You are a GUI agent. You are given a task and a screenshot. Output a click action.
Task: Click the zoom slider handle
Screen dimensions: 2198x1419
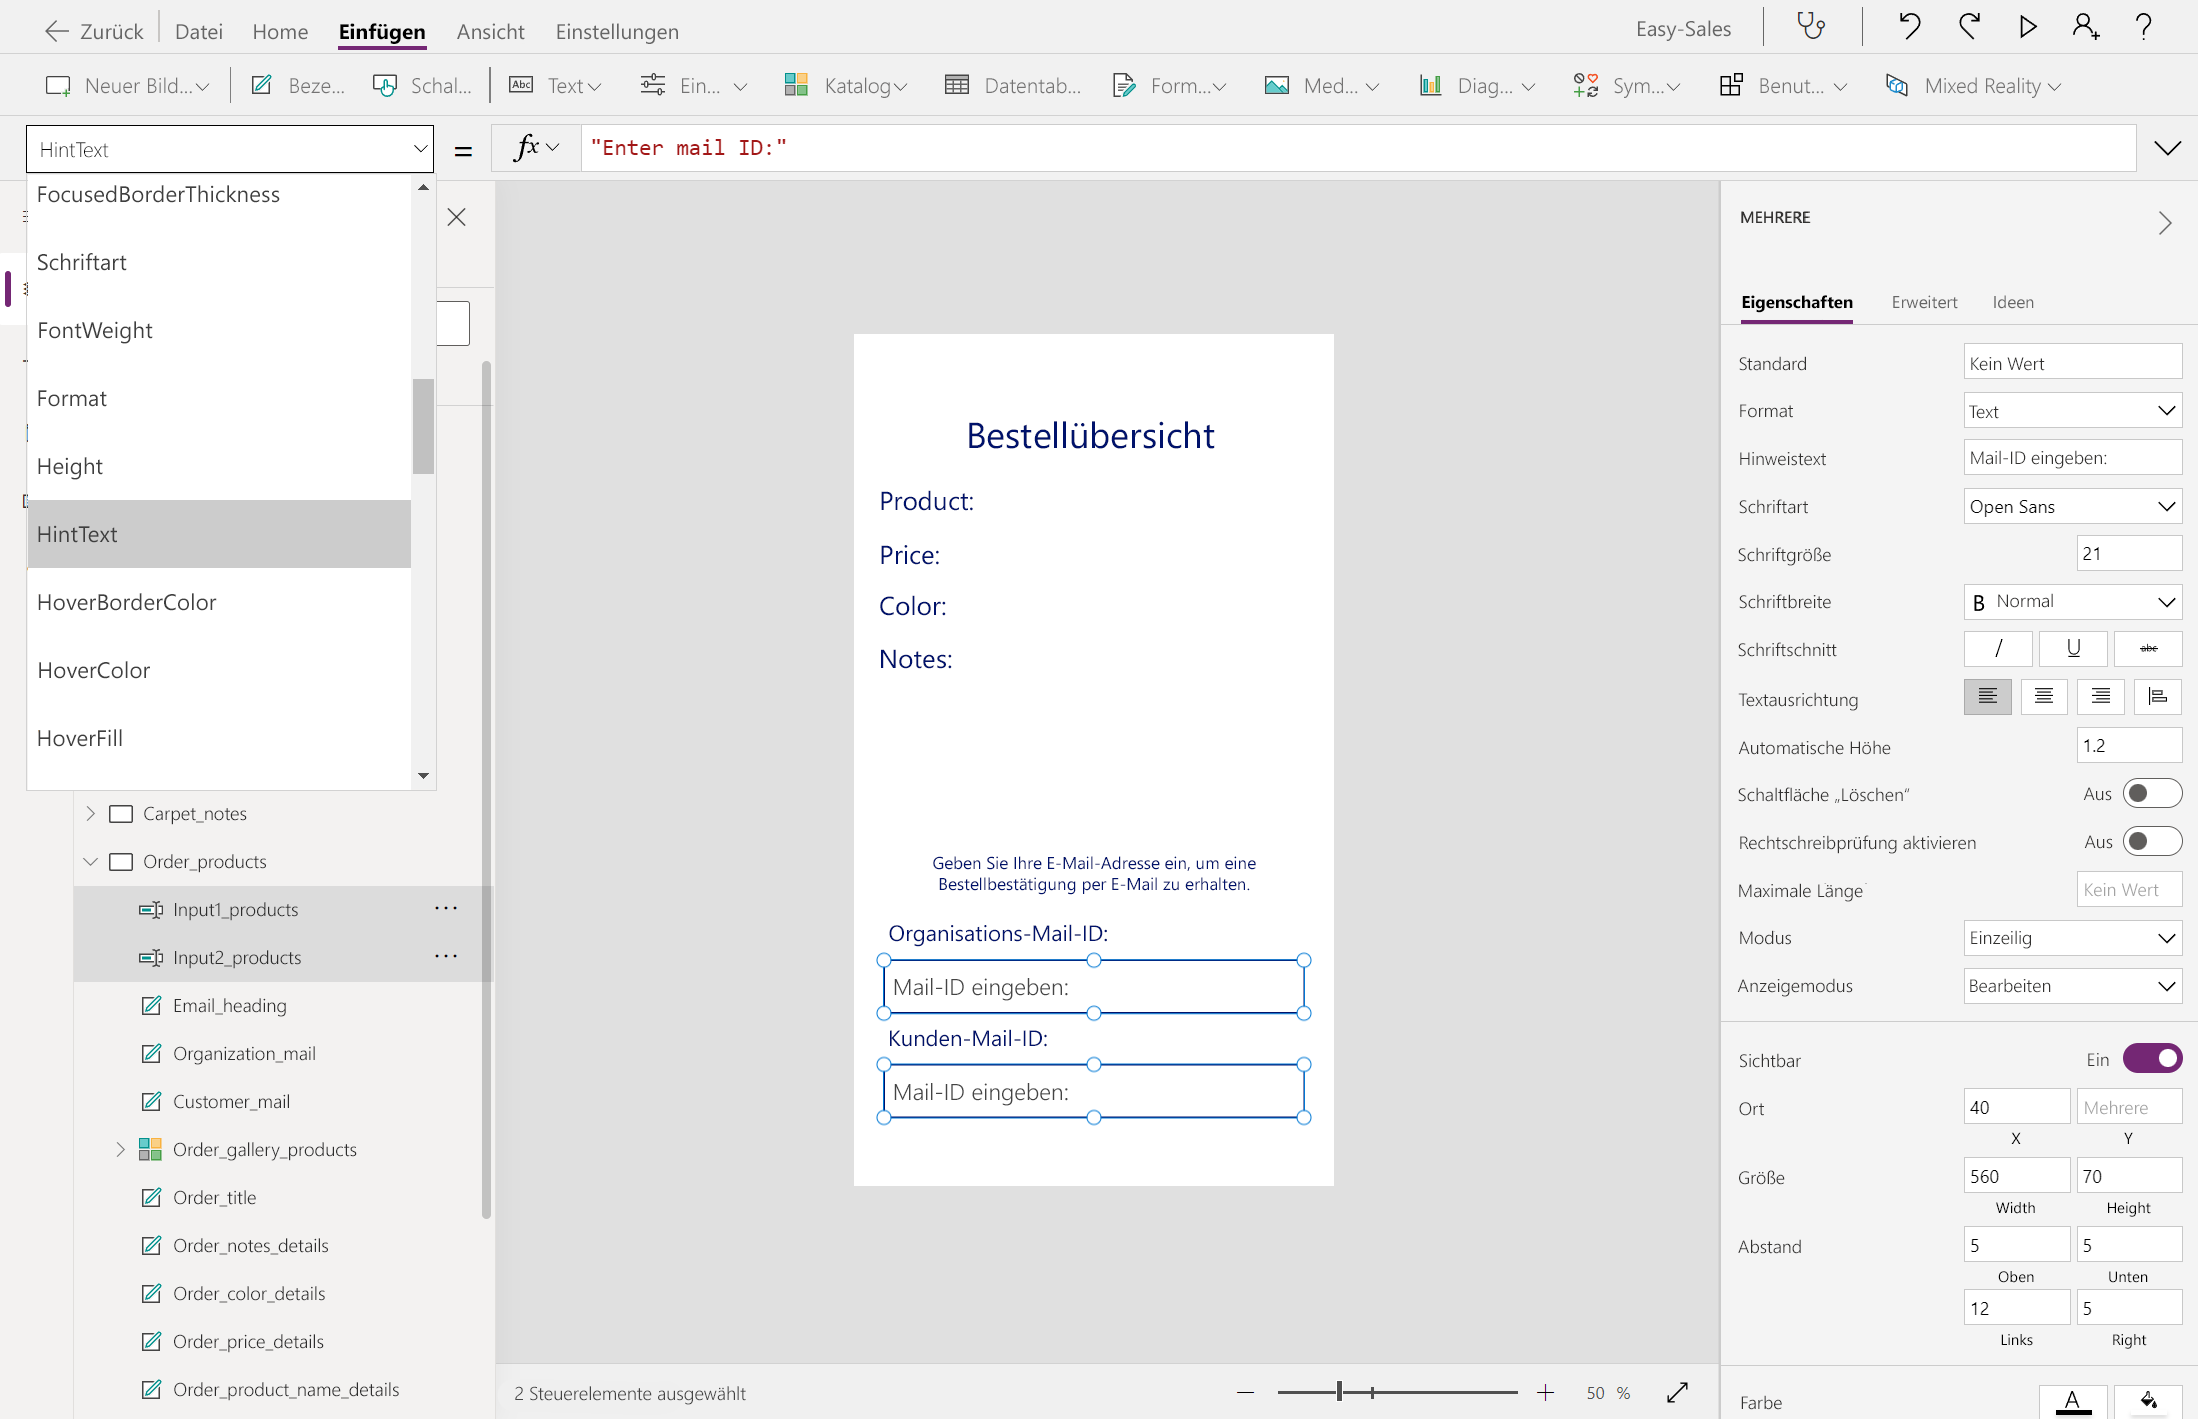tap(1339, 1392)
